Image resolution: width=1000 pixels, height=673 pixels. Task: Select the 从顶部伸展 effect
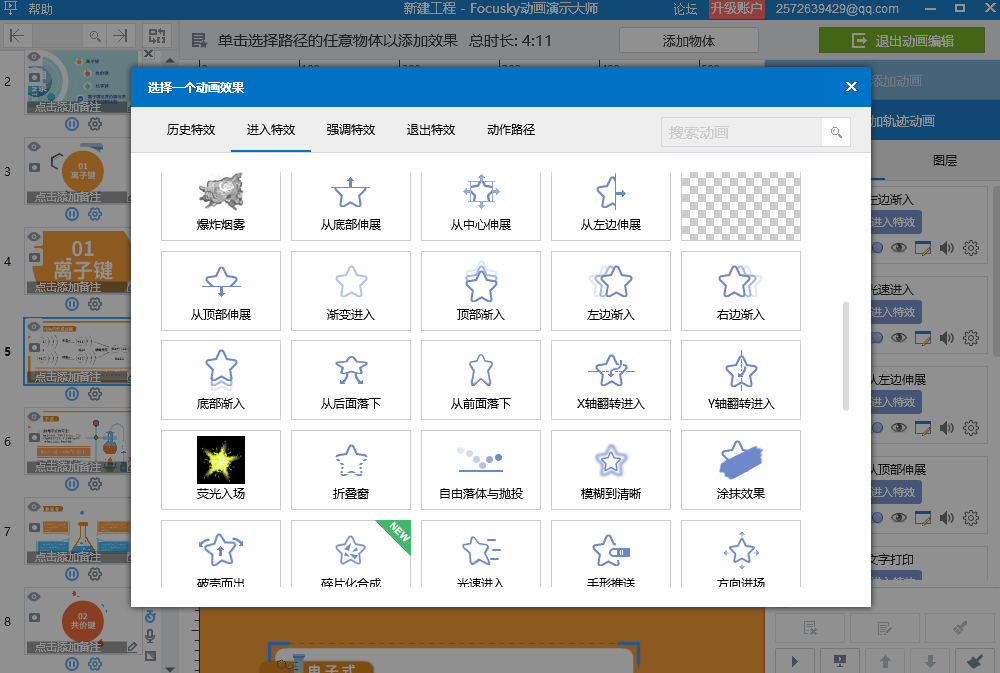[x=221, y=291]
